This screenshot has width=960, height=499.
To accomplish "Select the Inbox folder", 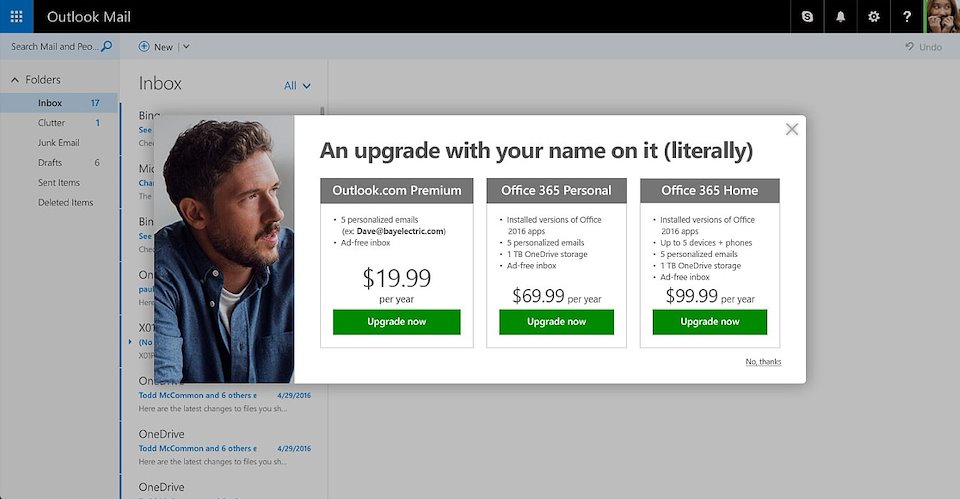I will 50,103.
